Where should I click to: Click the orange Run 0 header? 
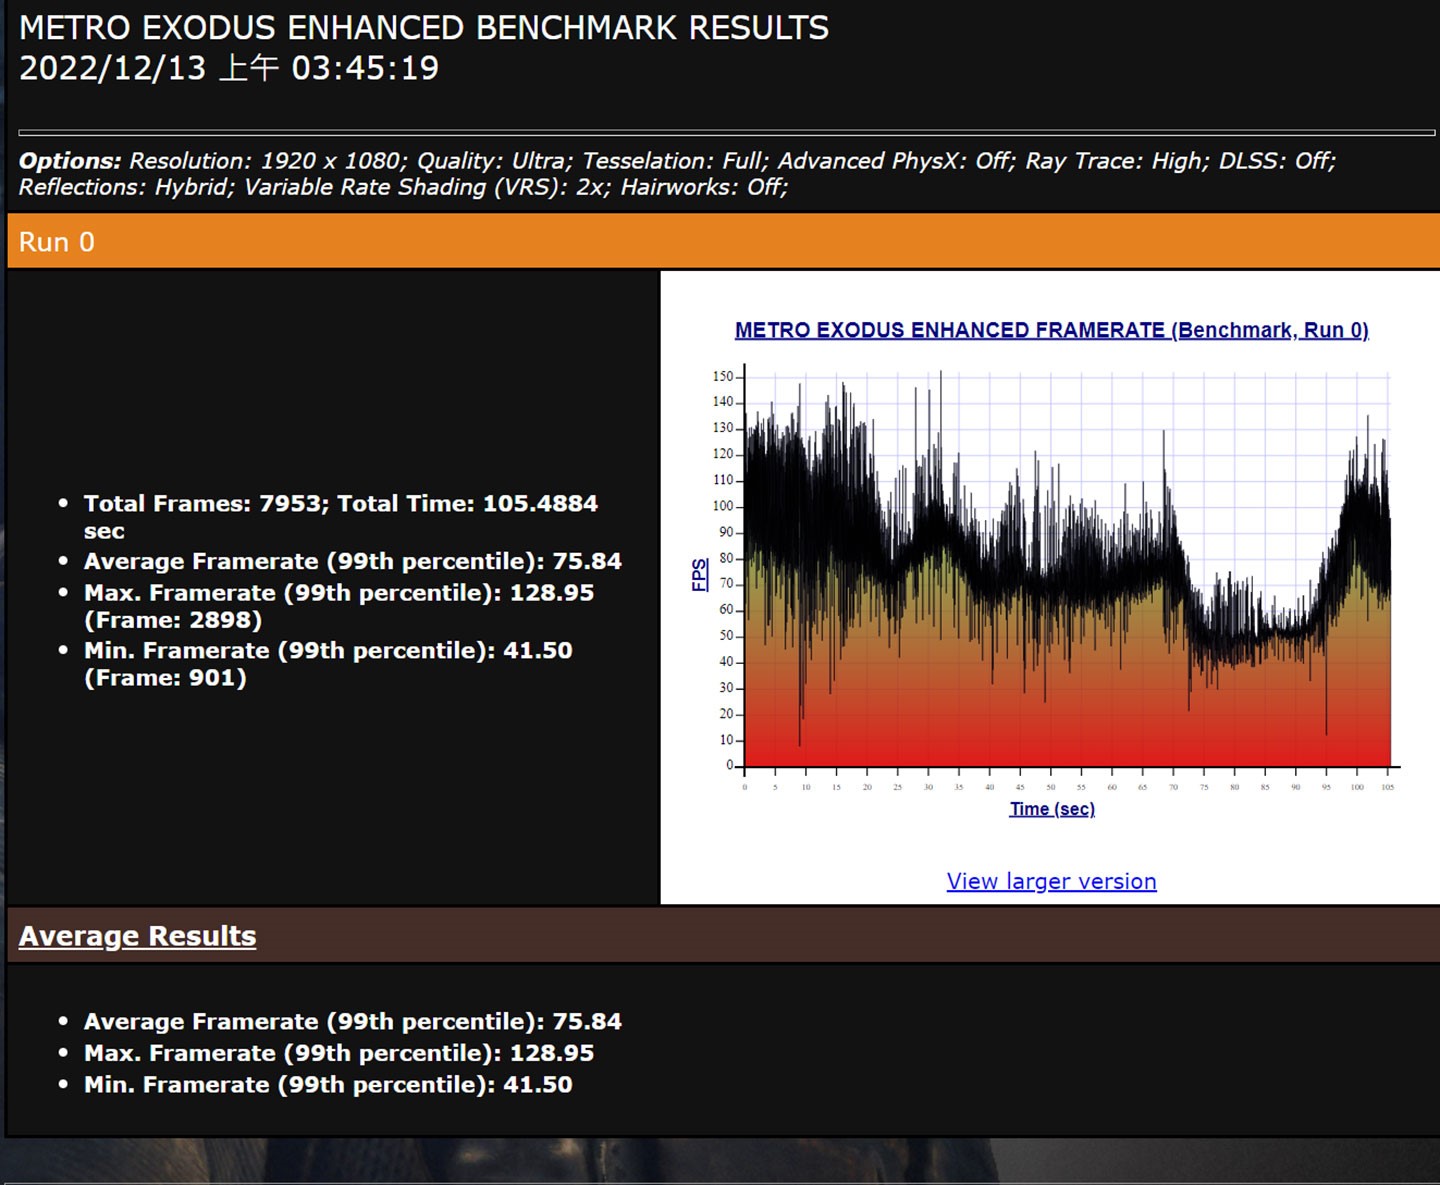click(723, 242)
